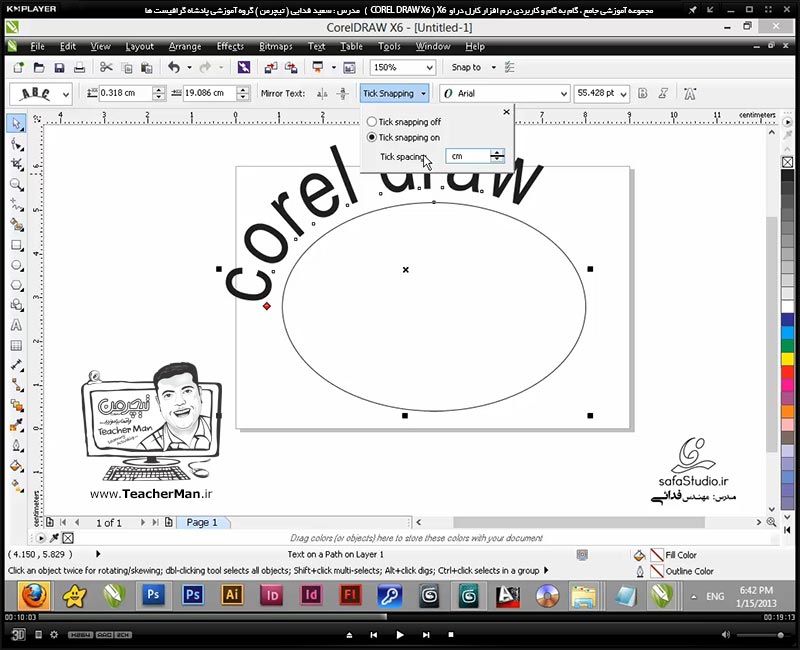This screenshot has width=800, height=650.
Task: Expand the Snap to dropdown
Action: pyautogui.click(x=494, y=67)
